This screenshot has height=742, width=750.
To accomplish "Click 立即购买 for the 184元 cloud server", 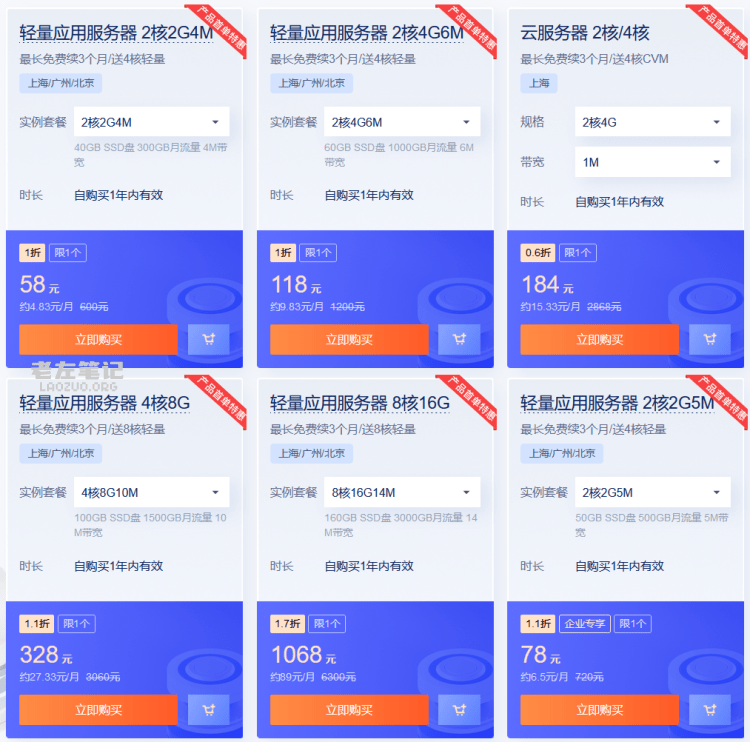I will click(600, 340).
